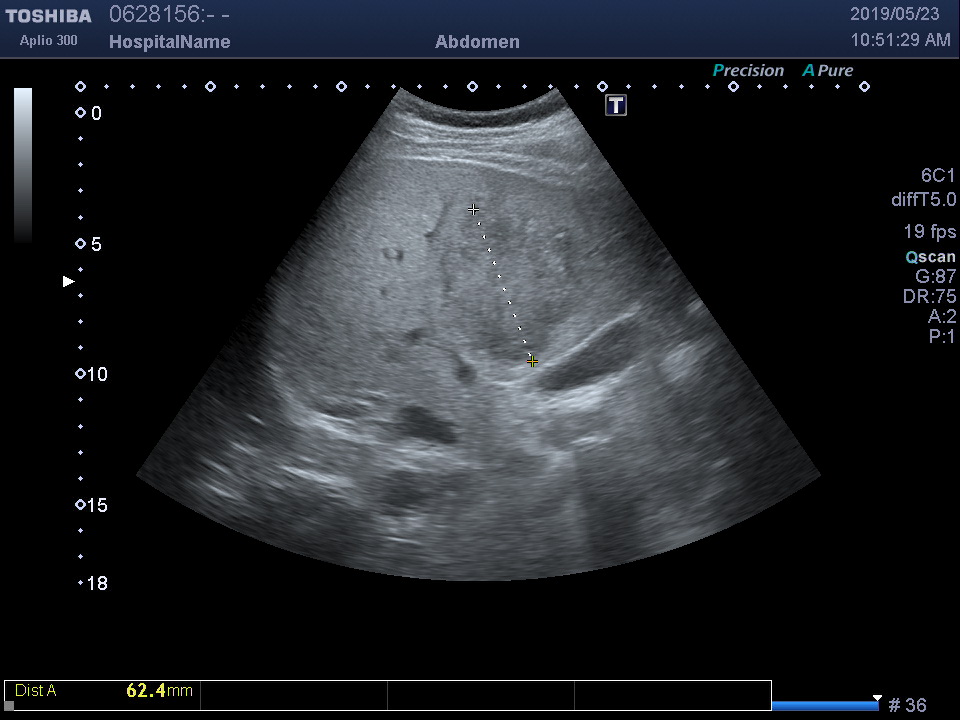The width and height of the screenshot is (960, 720).
Task: Select the lower yellow caliper cross
Action: pos(532,361)
